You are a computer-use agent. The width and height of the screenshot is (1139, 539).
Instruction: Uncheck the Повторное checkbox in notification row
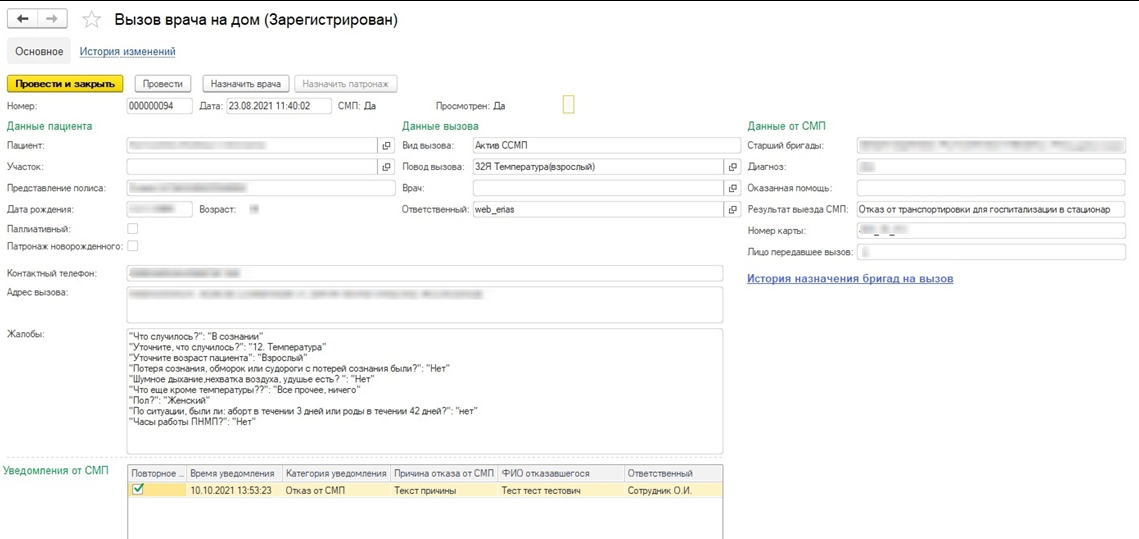point(139,490)
